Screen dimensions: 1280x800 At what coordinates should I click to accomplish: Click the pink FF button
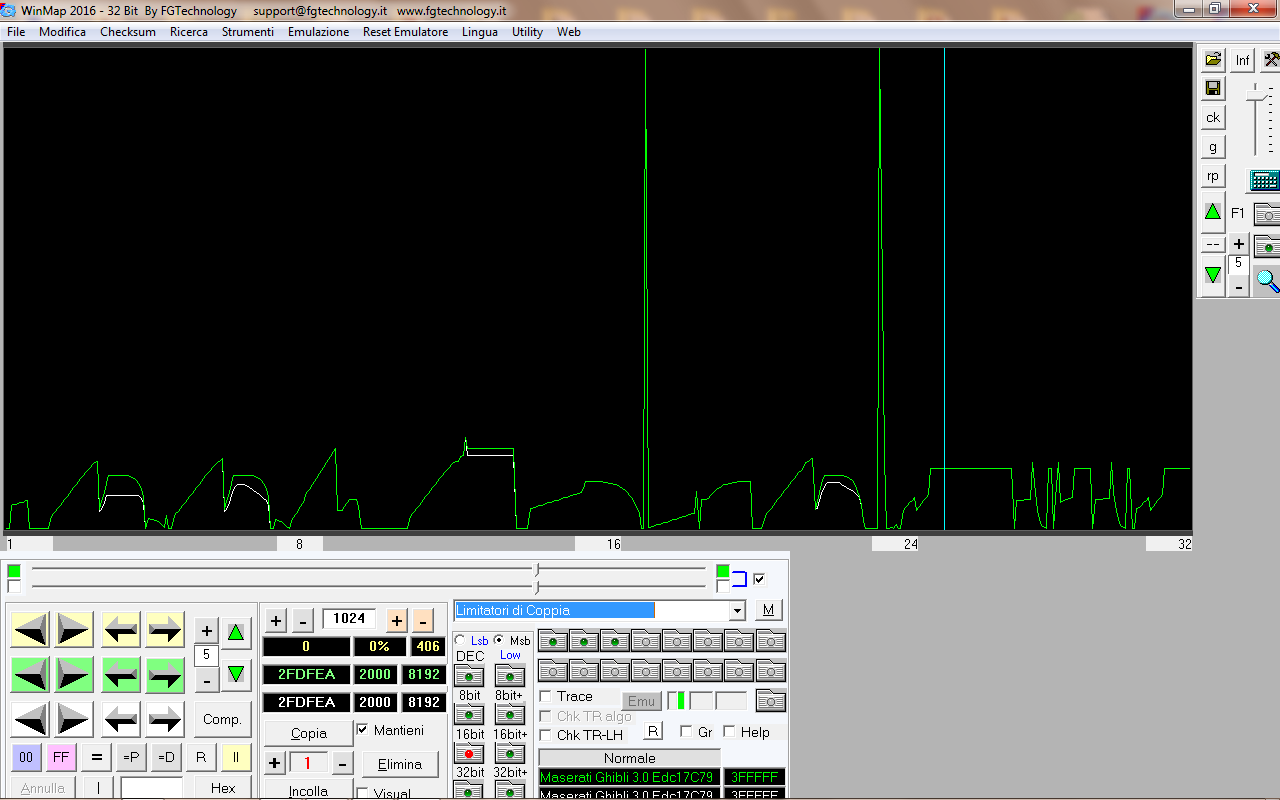click(61, 757)
